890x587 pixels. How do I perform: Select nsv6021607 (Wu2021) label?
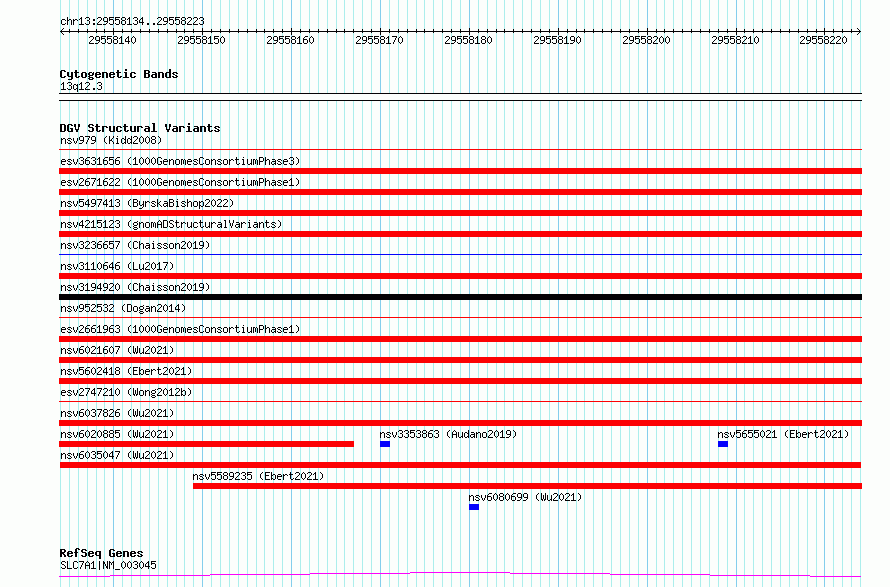[117, 350]
